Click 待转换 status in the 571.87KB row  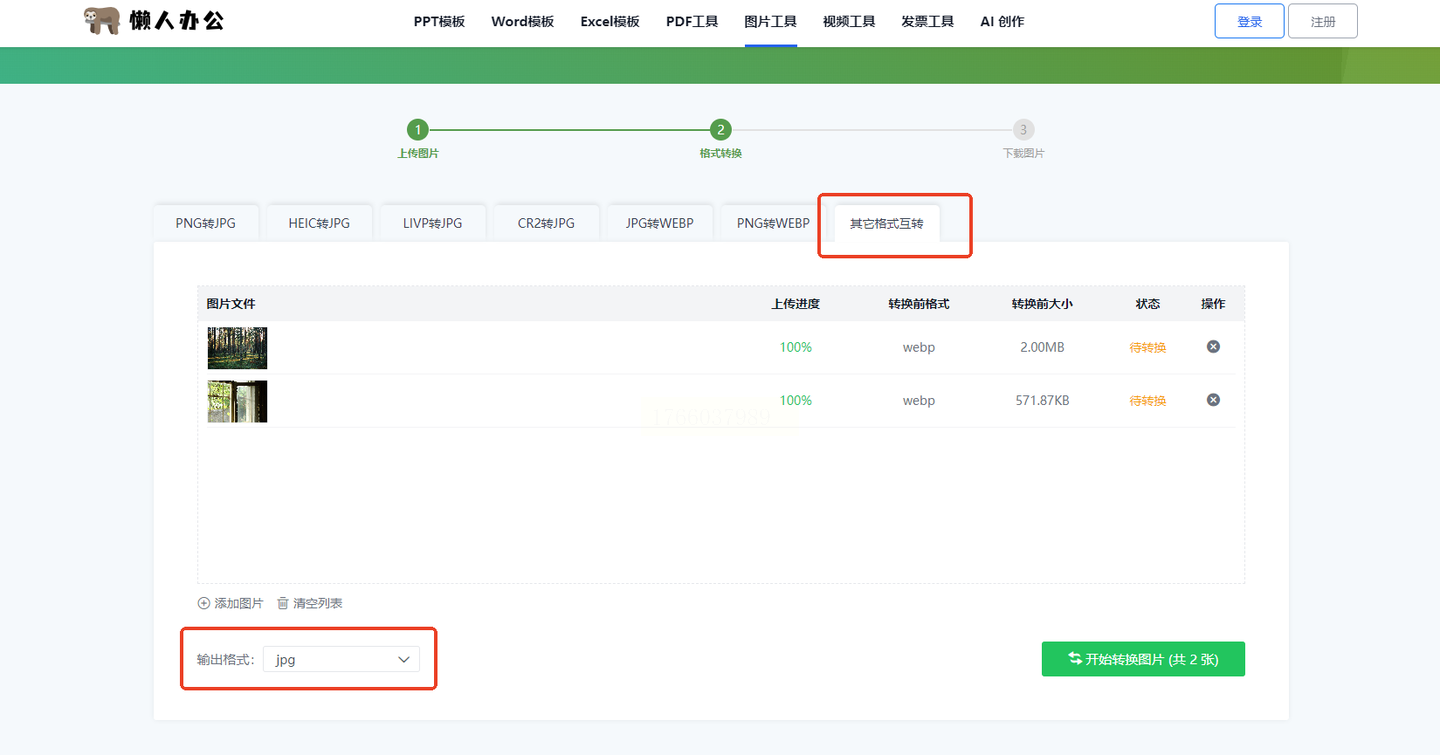(1148, 401)
